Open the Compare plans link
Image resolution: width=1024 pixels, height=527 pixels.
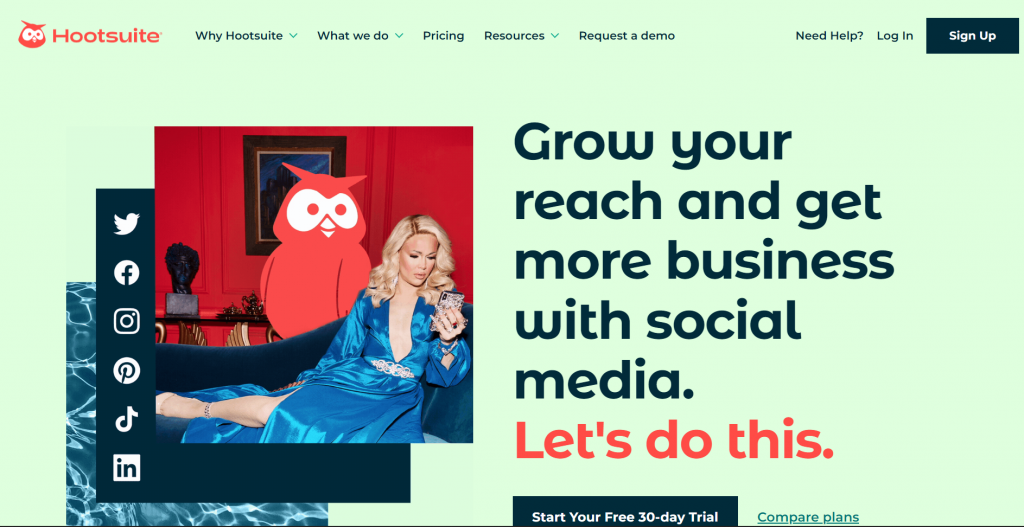click(808, 518)
